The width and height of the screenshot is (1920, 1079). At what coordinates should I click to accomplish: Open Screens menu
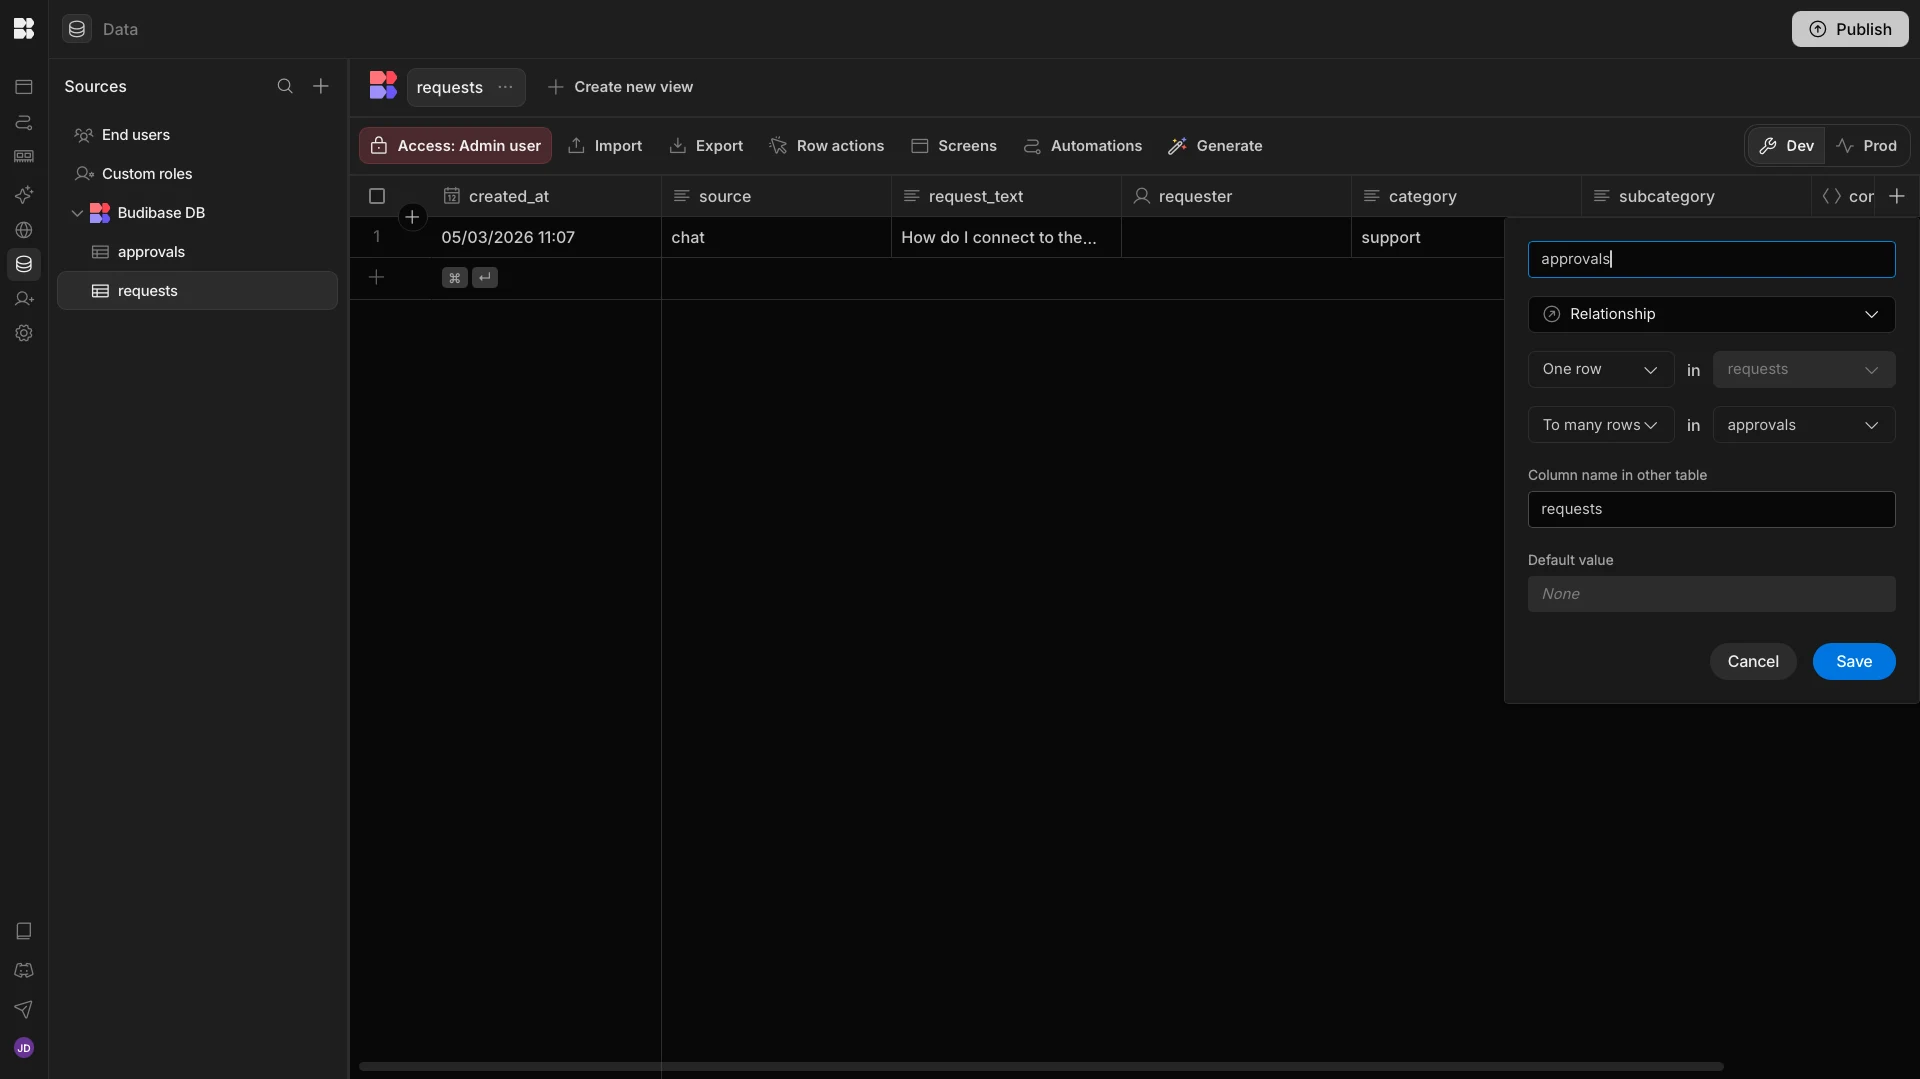pyautogui.click(x=954, y=146)
